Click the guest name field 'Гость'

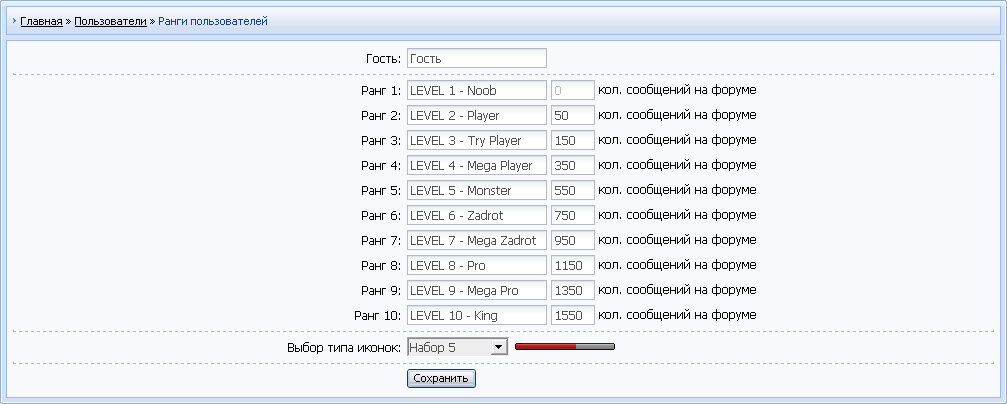(x=476, y=59)
